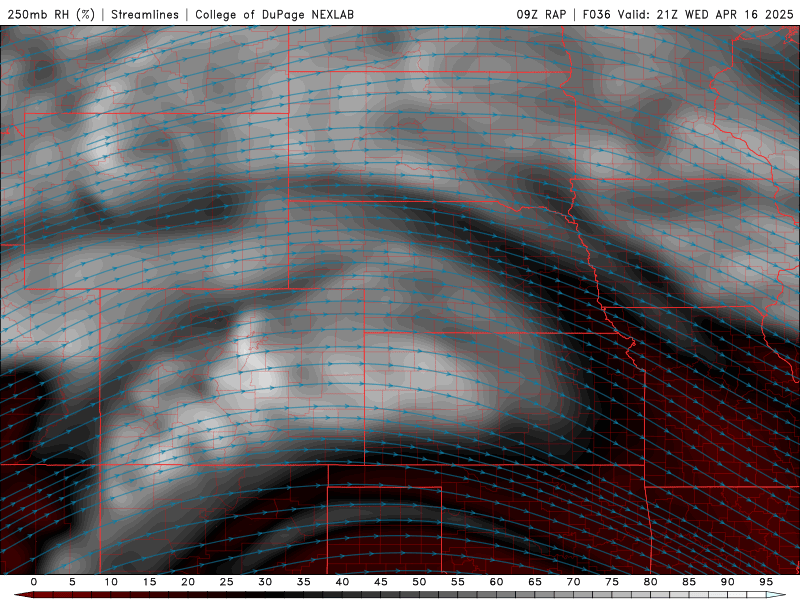
Task: Click the '09Z RAP' model label
Action: point(541,14)
